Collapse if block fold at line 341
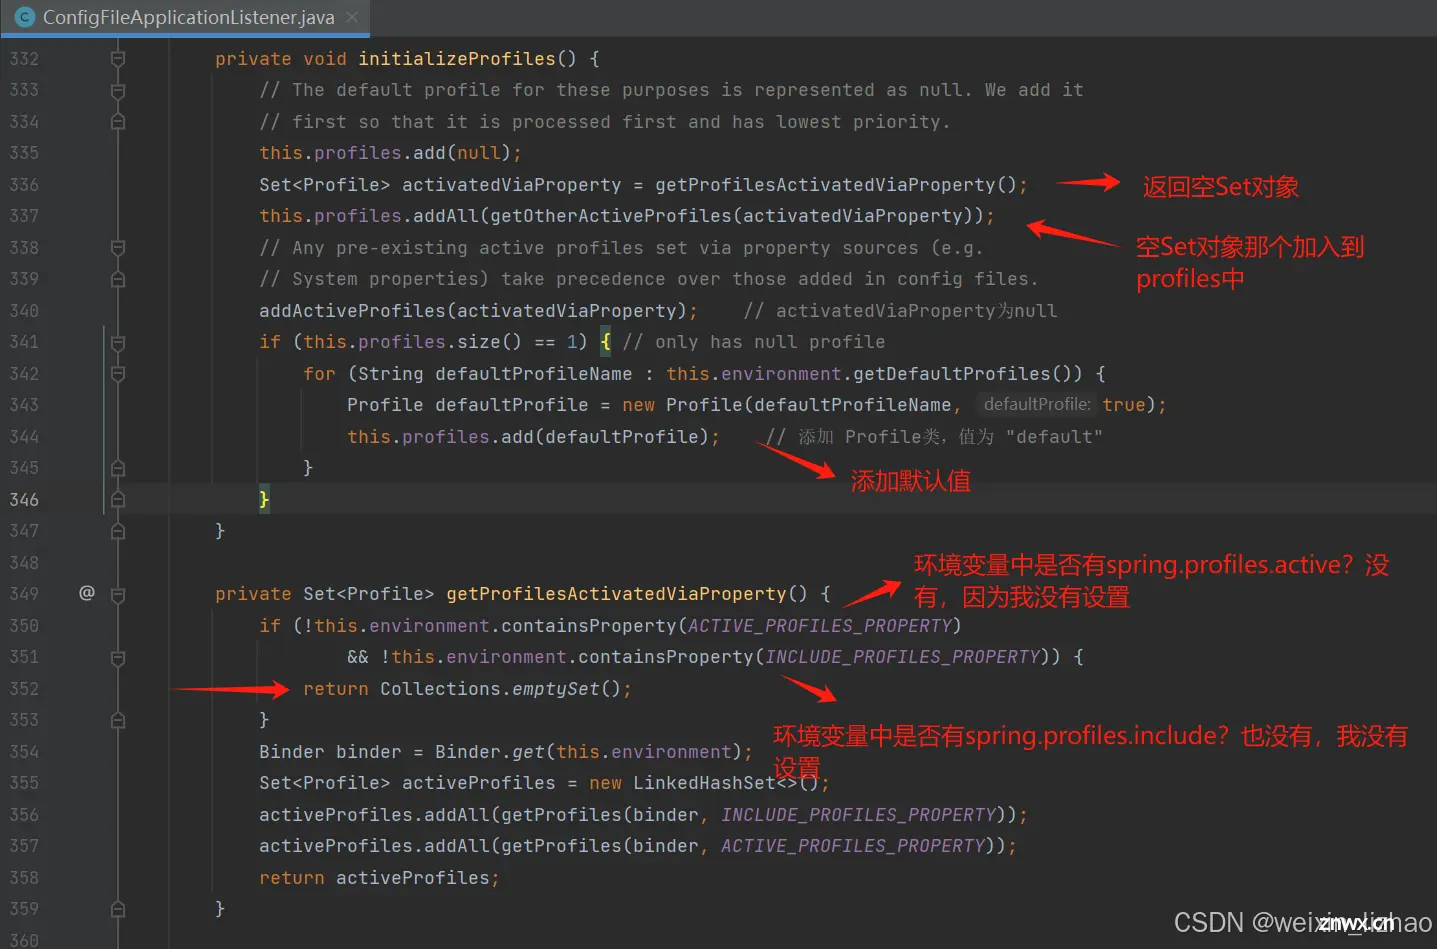The image size is (1437, 949). [118, 342]
